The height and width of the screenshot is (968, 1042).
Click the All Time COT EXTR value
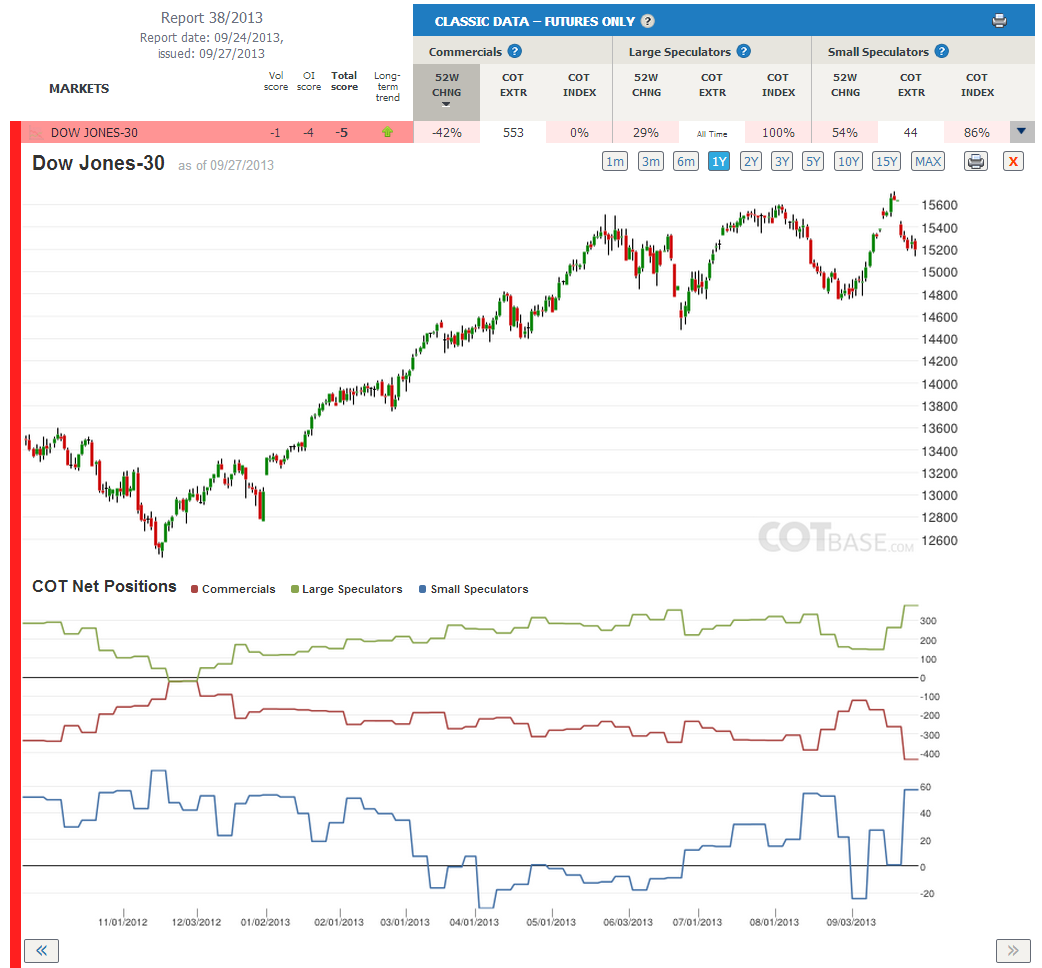pyautogui.click(x=712, y=134)
